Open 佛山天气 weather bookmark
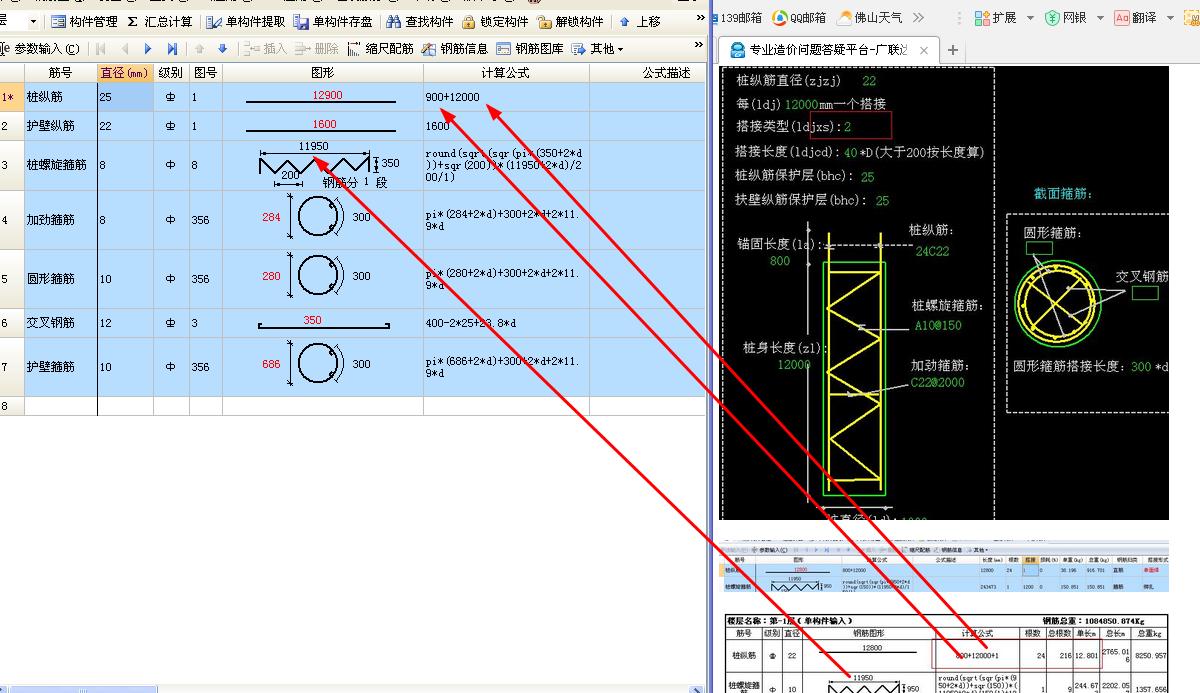This screenshot has width=1200, height=693. click(x=870, y=18)
